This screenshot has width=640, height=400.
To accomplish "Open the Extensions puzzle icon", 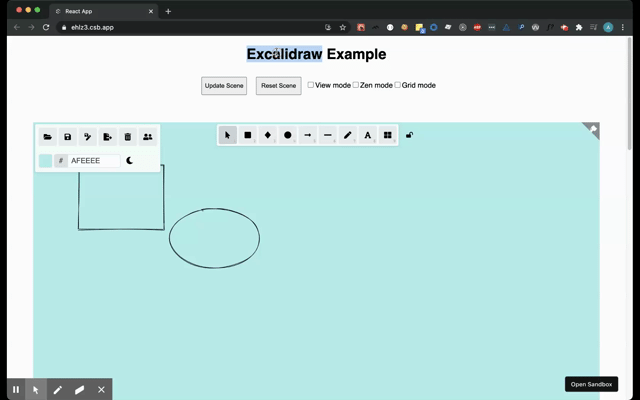I will [x=579, y=27].
